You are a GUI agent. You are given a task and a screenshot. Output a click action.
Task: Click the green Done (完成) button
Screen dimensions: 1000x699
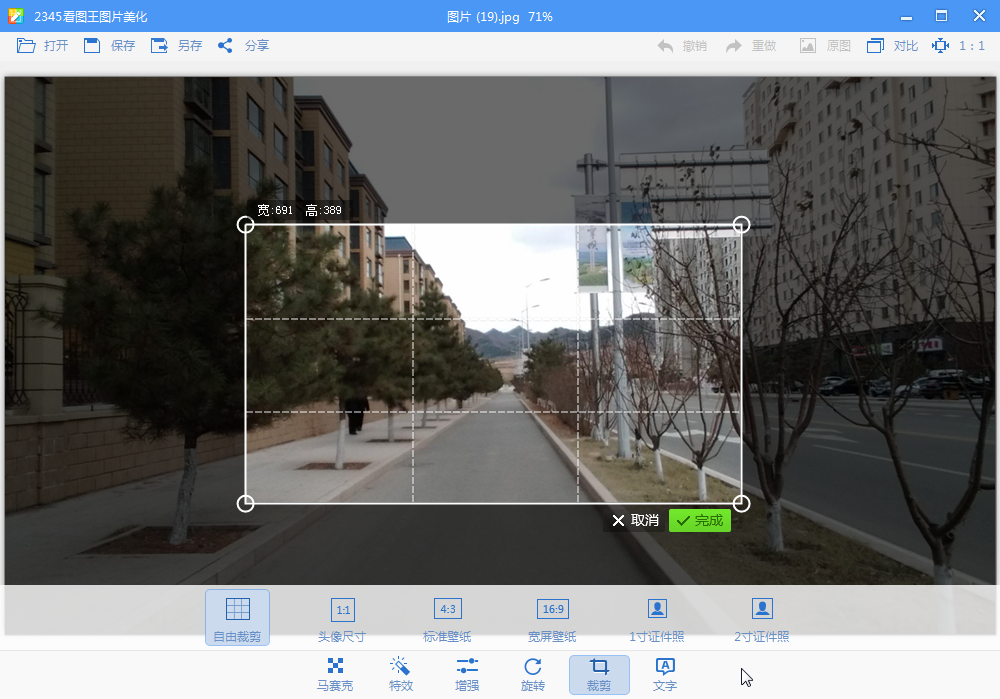[700, 520]
